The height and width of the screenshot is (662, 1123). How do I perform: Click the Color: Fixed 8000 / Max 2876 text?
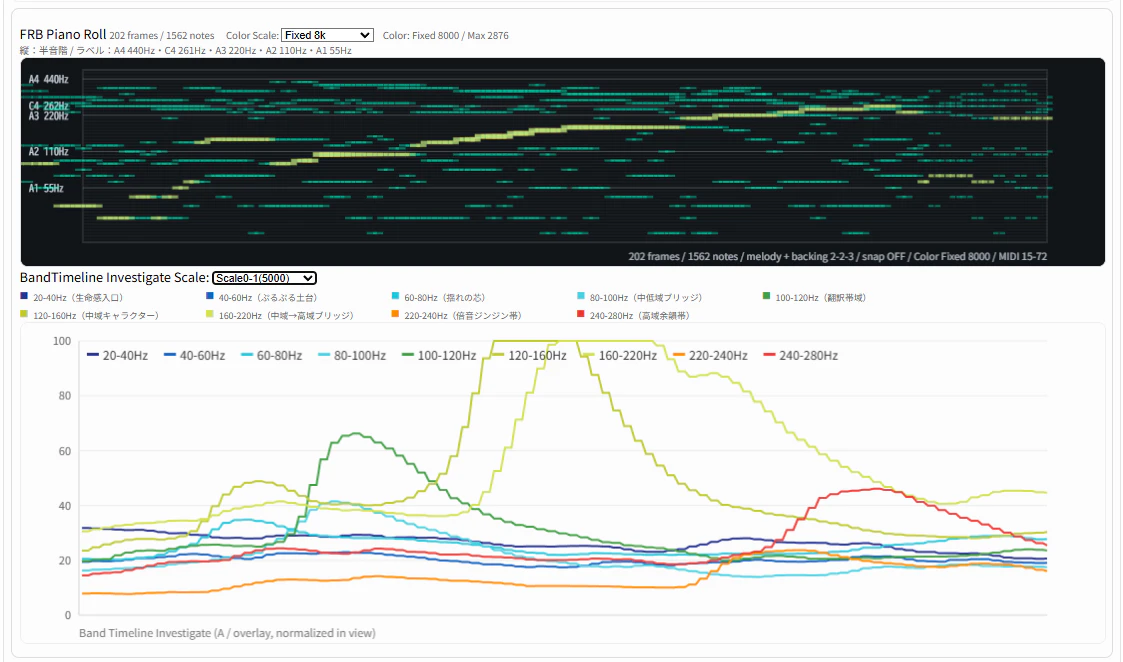pos(445,35)
